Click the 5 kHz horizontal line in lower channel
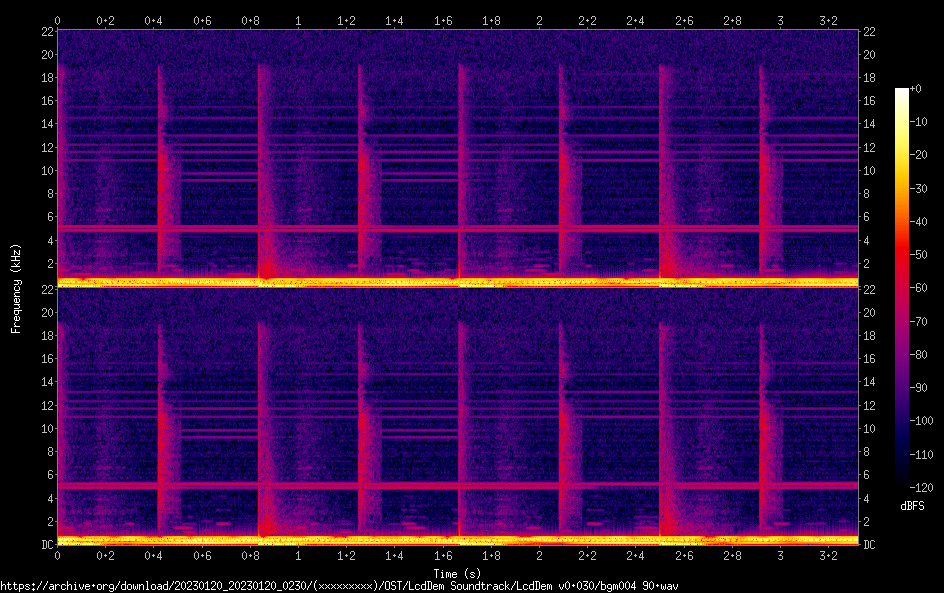Viewport: 944px width, 593px height. coord(457,485)
